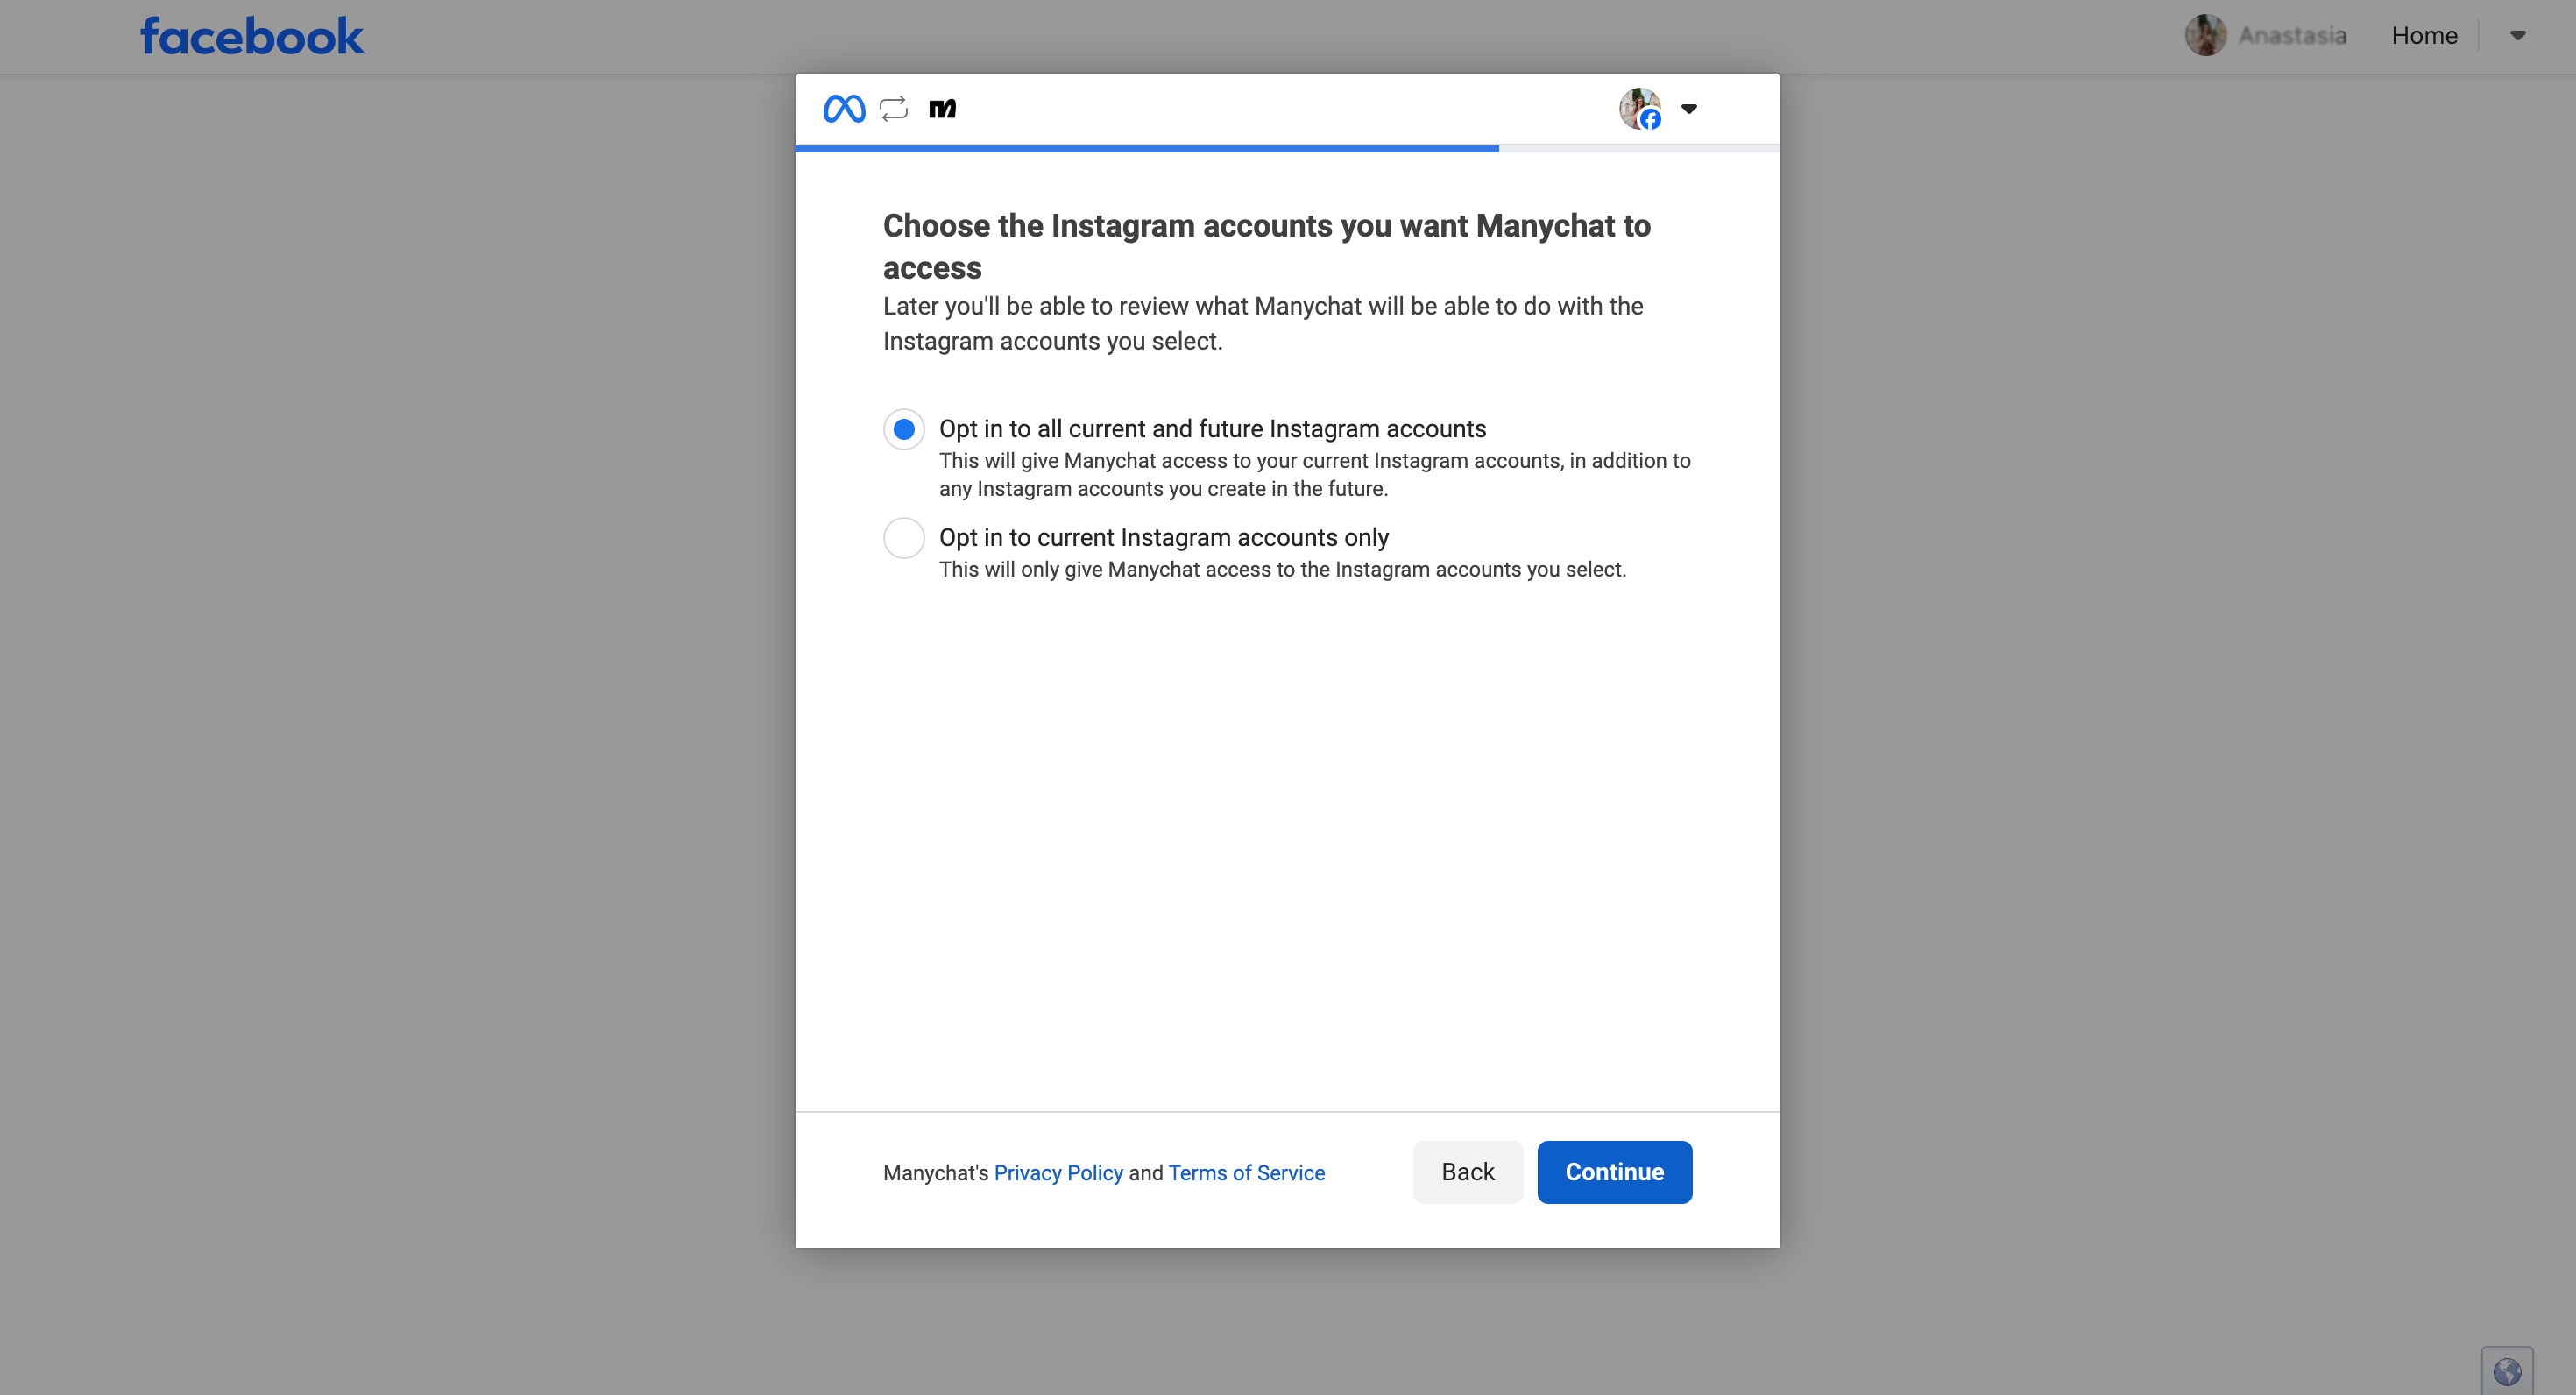The height and width of the screenshot is (1395, 2576).
Task: Select opt in to current Instagram accounts only
Action: [903, 537]
